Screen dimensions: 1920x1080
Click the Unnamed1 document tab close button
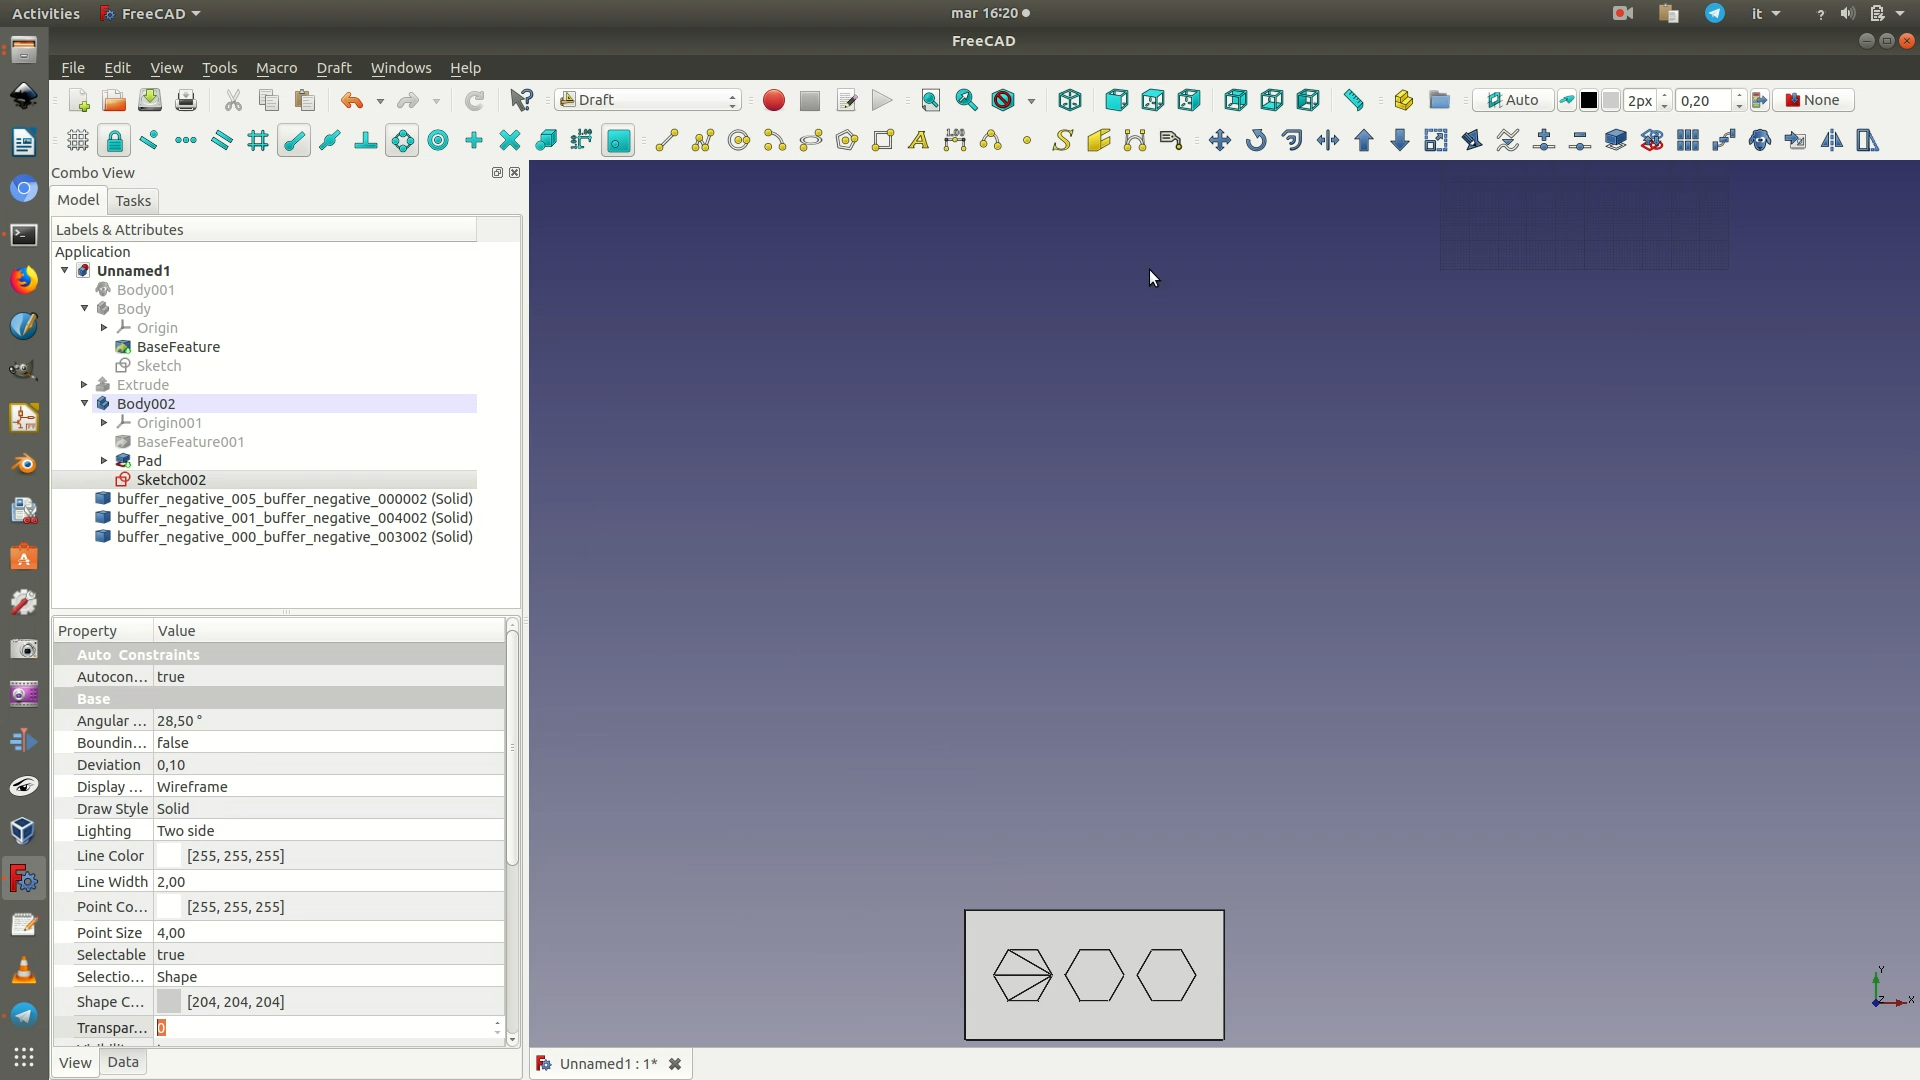[675, 1064]
